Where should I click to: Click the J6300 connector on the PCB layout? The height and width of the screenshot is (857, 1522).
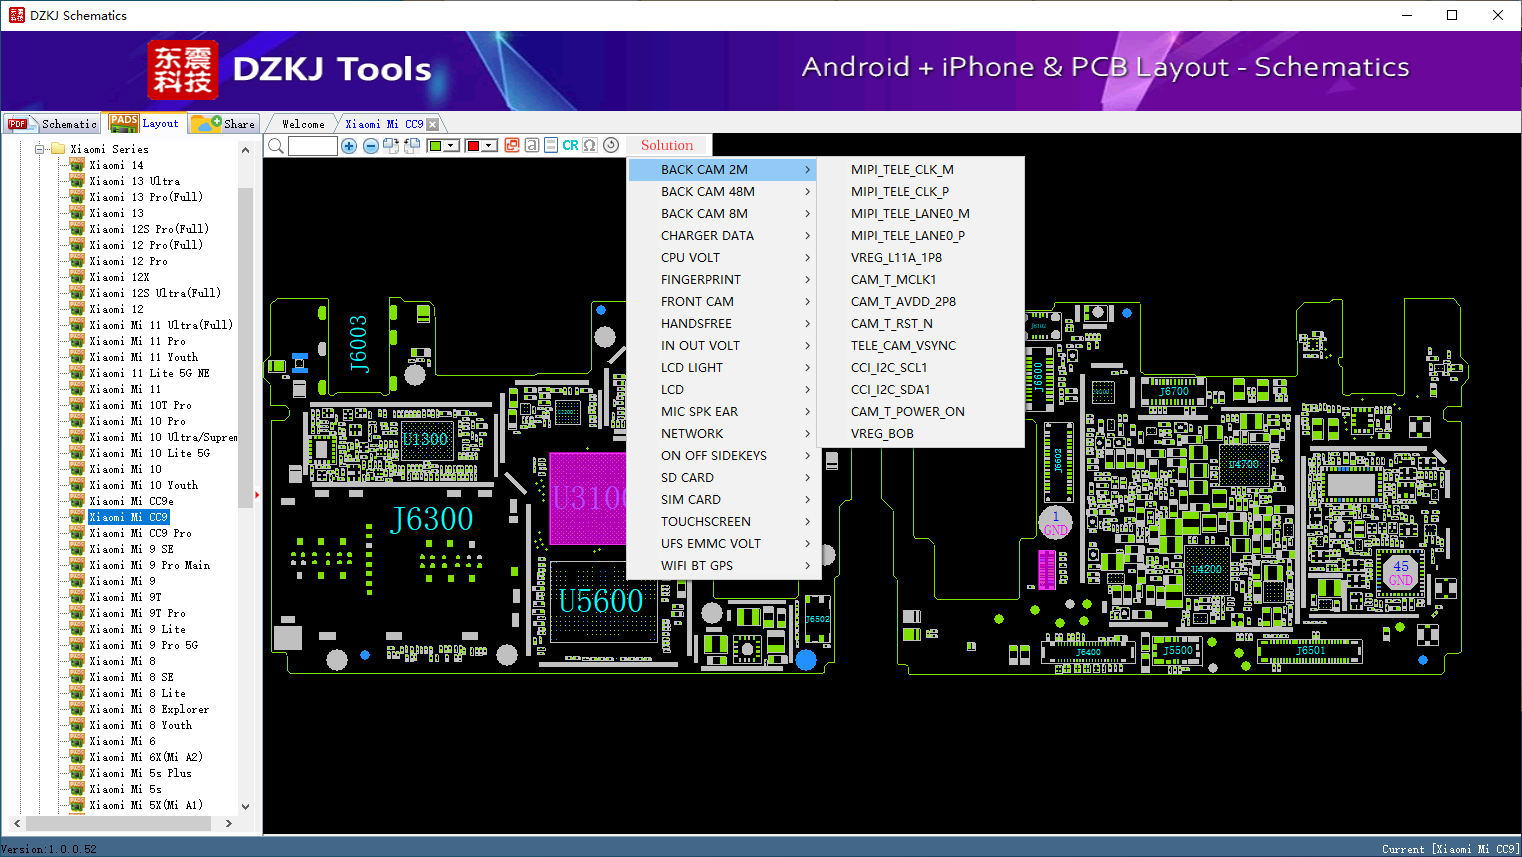click(x=432, y=519)
